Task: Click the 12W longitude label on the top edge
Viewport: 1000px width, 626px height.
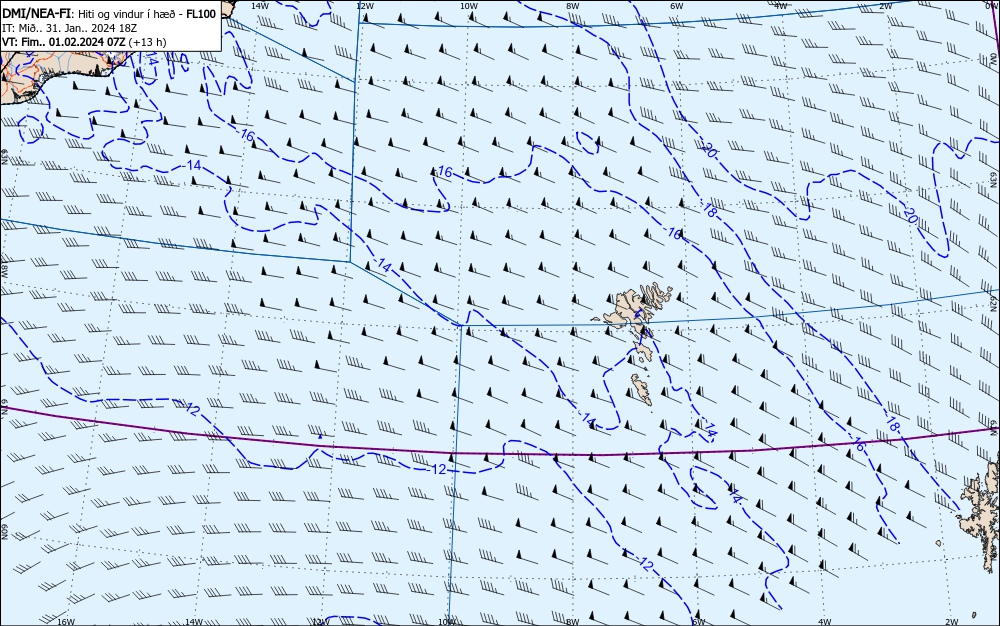Action: point(364,6)
